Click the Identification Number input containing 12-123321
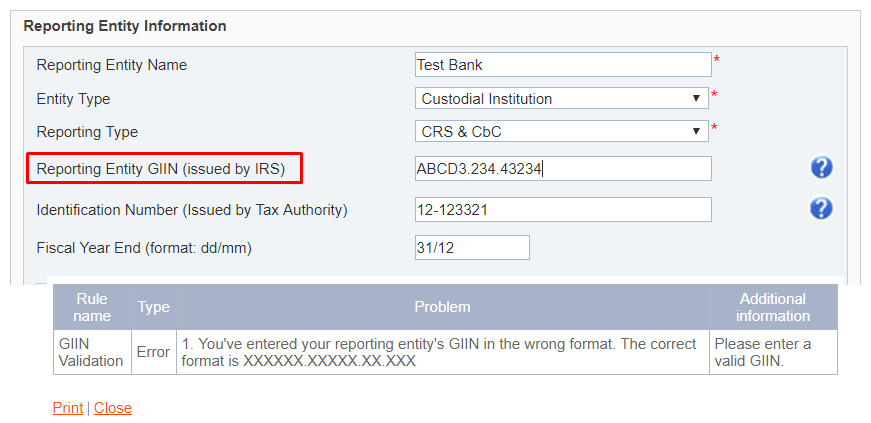 563,209
